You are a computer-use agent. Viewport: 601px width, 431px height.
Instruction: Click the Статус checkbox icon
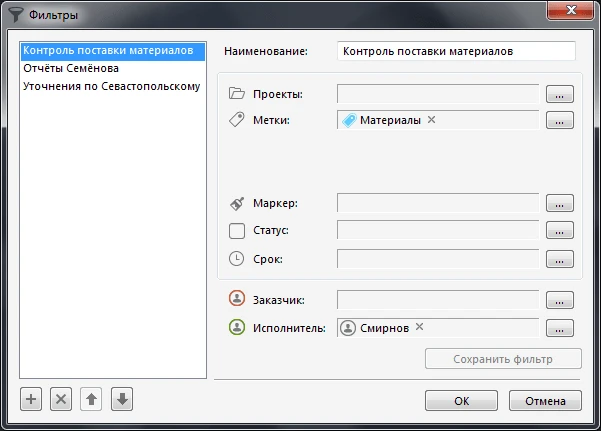(x=237, y=231)
